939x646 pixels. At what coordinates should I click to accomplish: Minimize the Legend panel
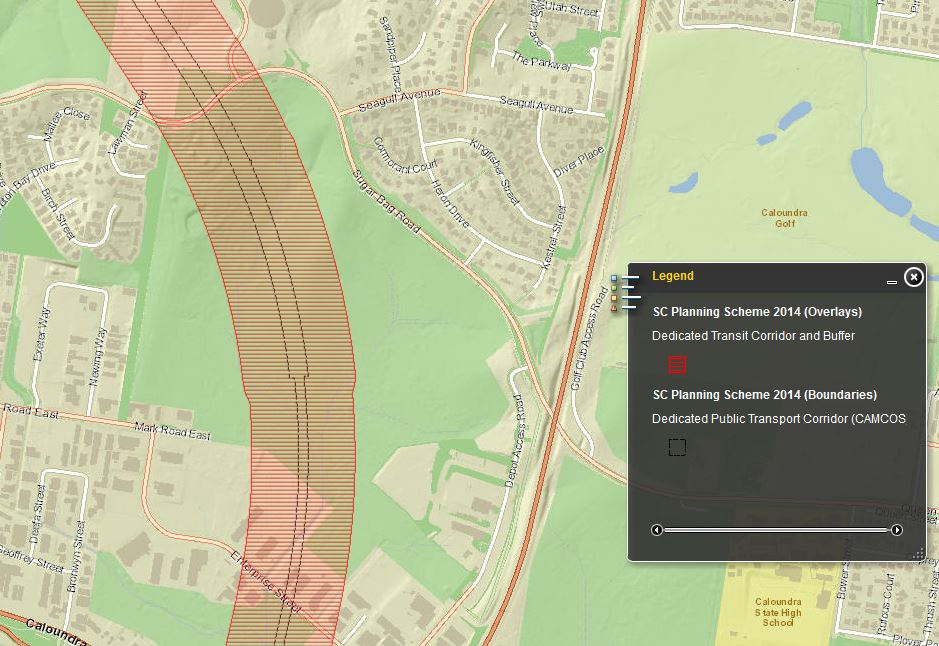pos(892,283)
